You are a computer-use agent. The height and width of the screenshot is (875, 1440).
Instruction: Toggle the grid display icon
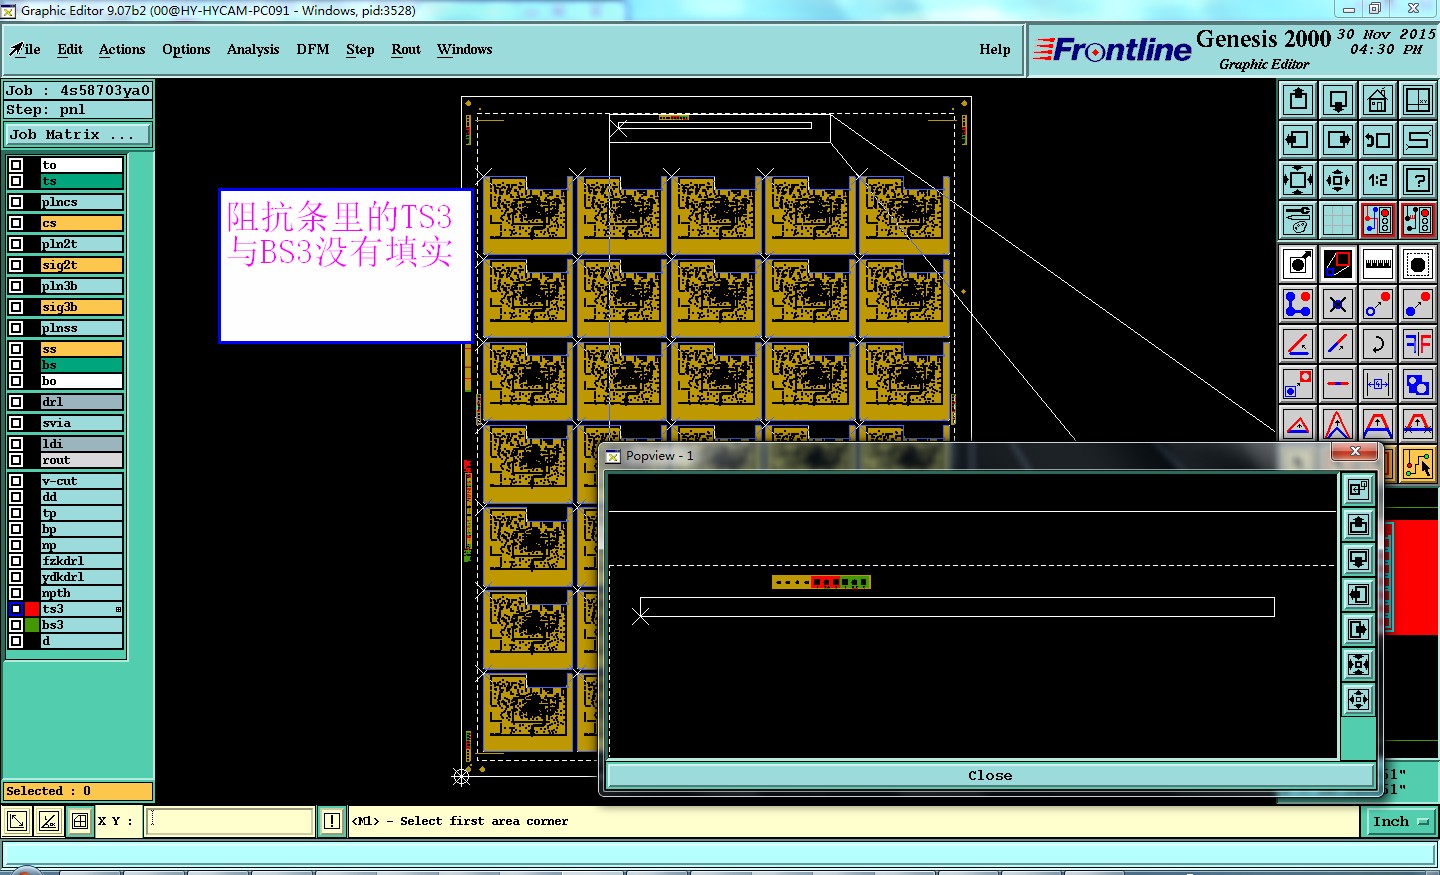coord(1338,220)
